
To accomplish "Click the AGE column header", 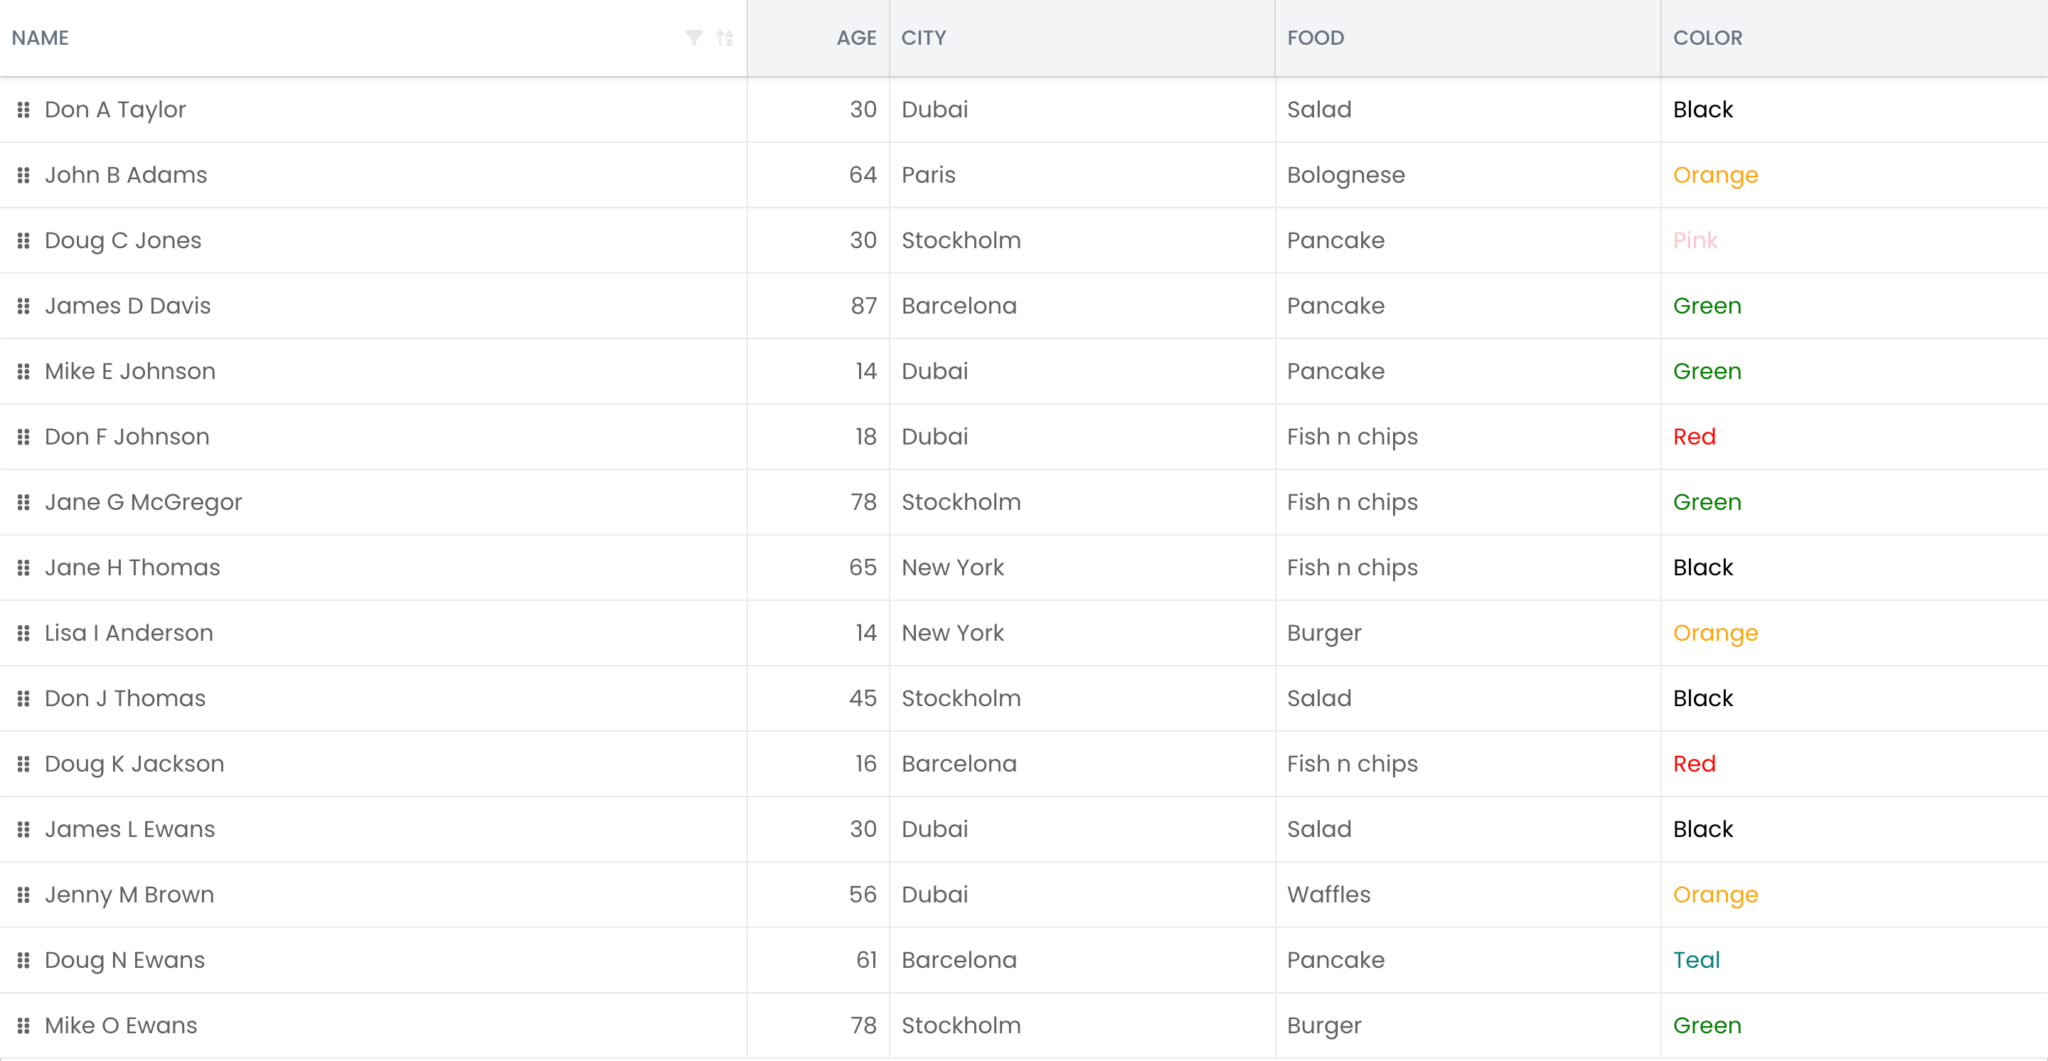I will pos(856,38).
